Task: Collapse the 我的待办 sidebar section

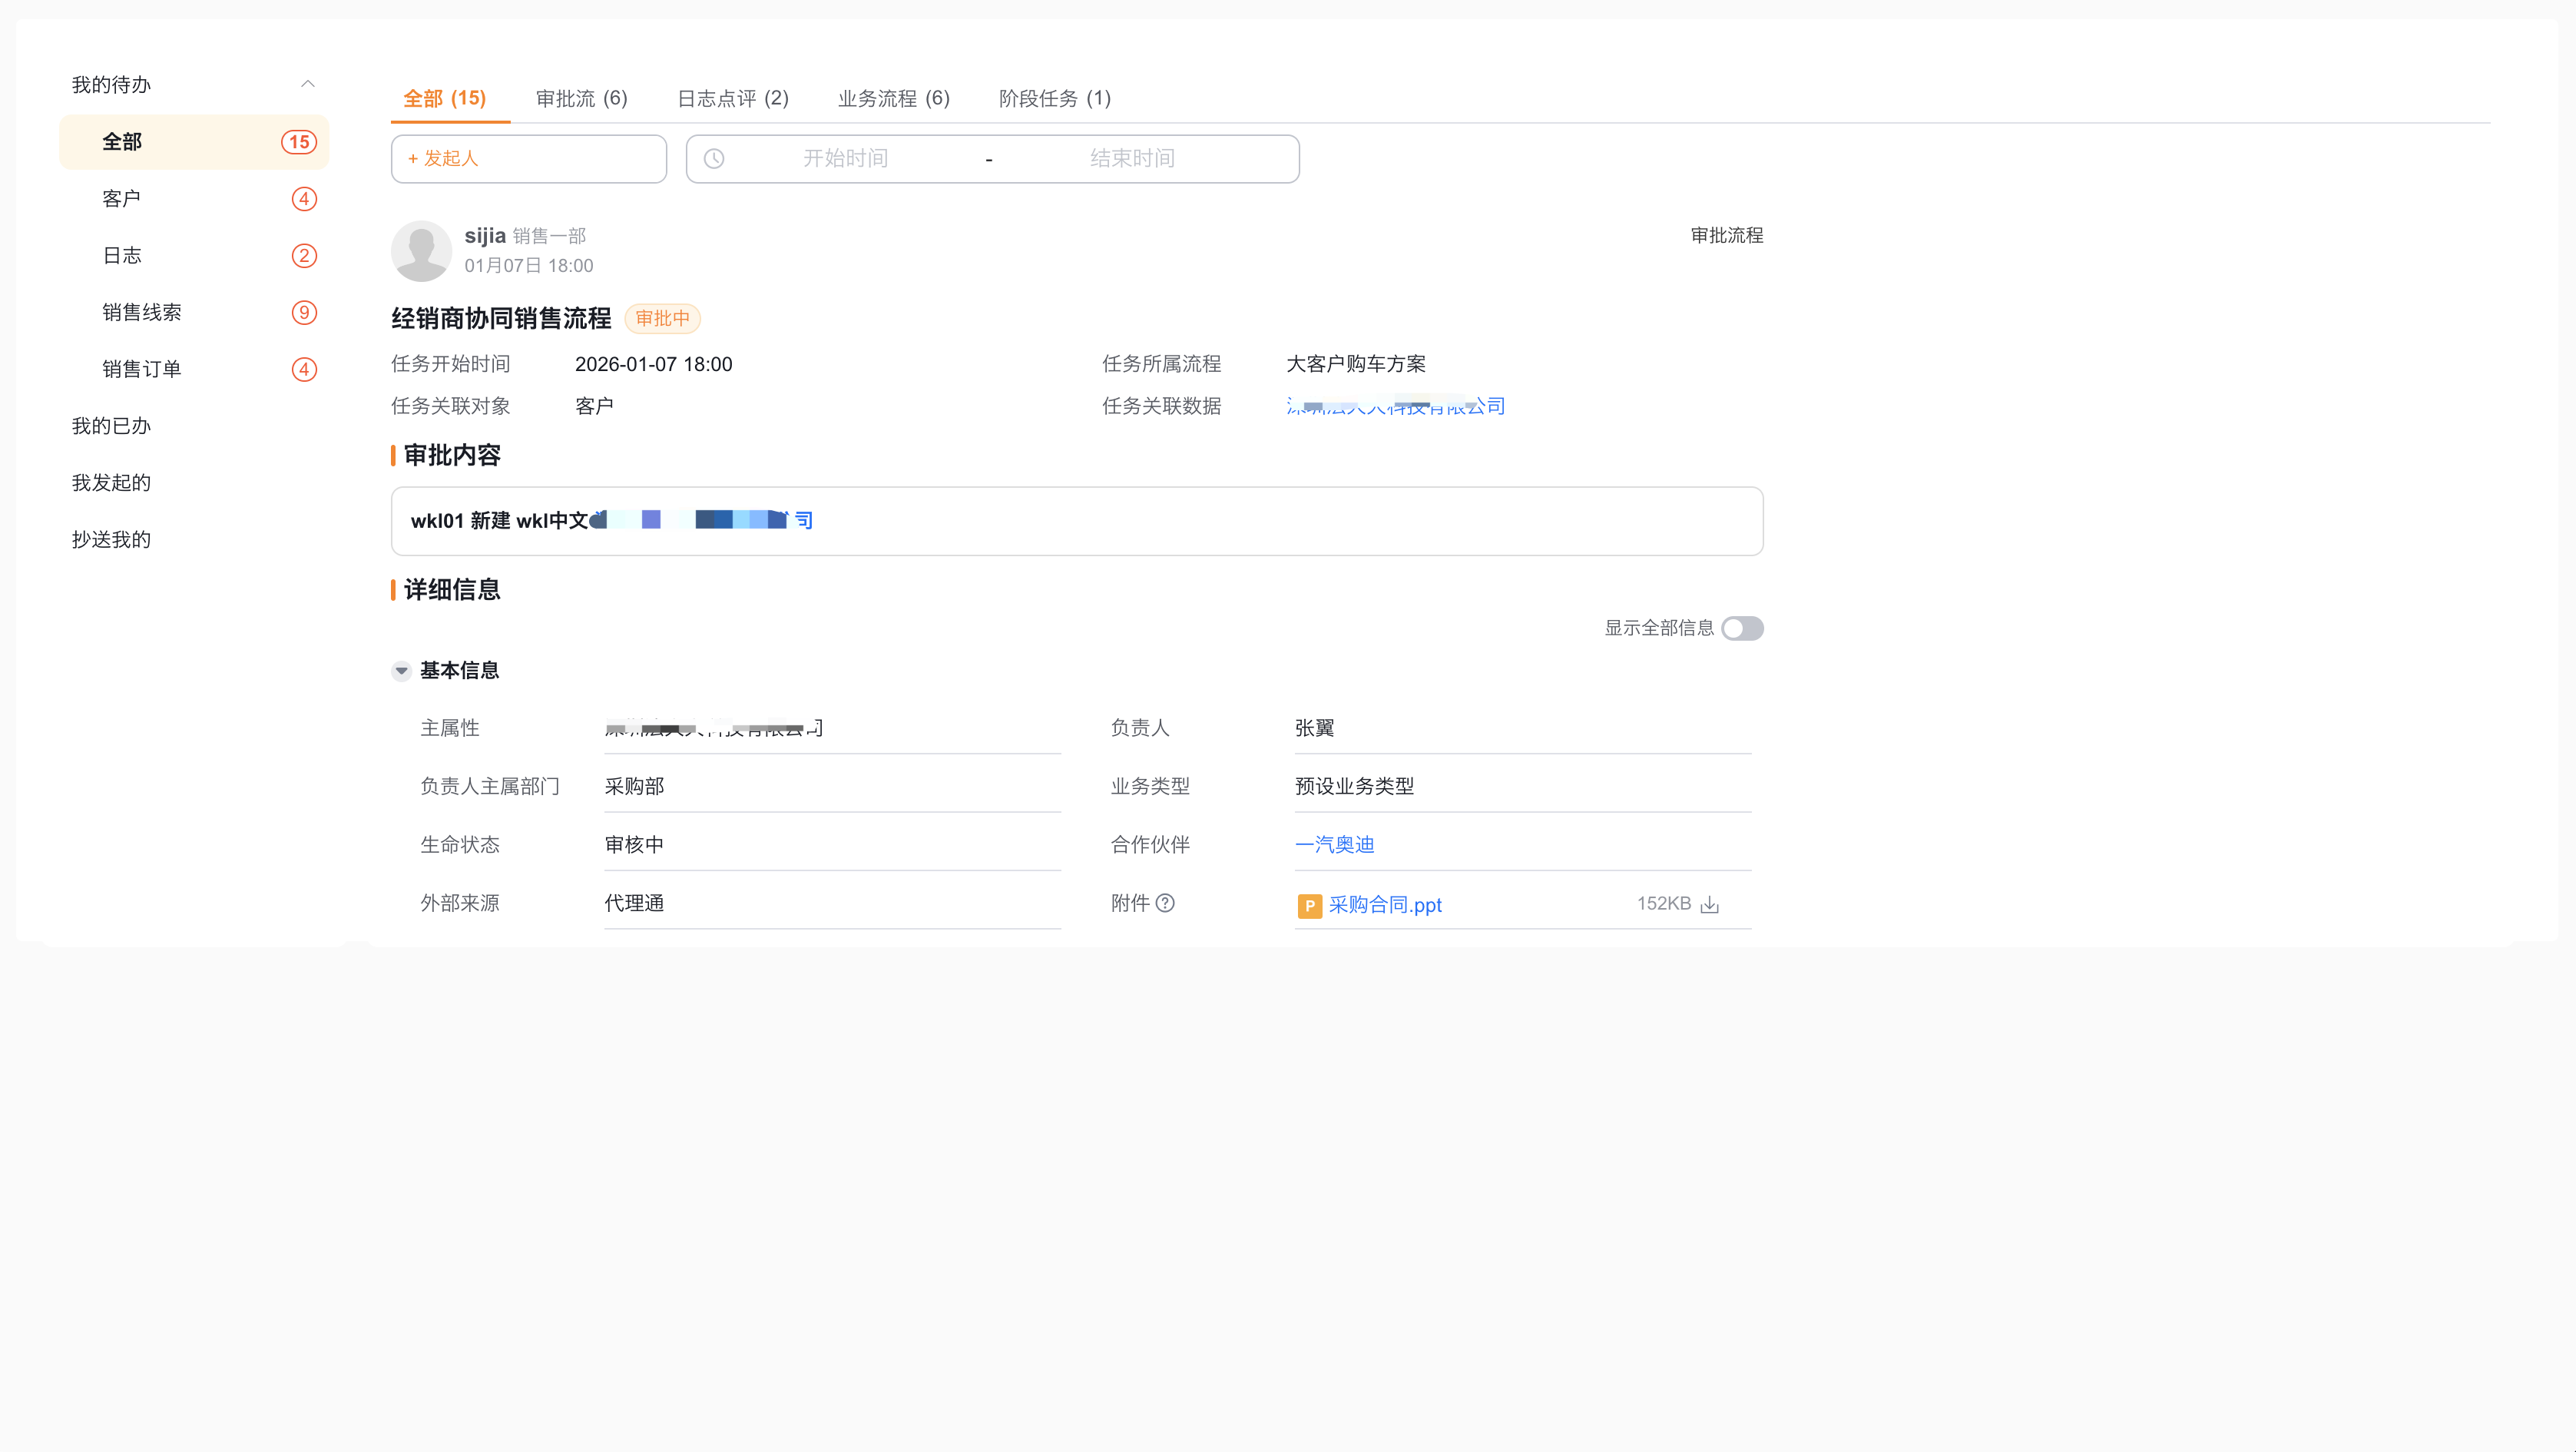Action: pos(307,84)
